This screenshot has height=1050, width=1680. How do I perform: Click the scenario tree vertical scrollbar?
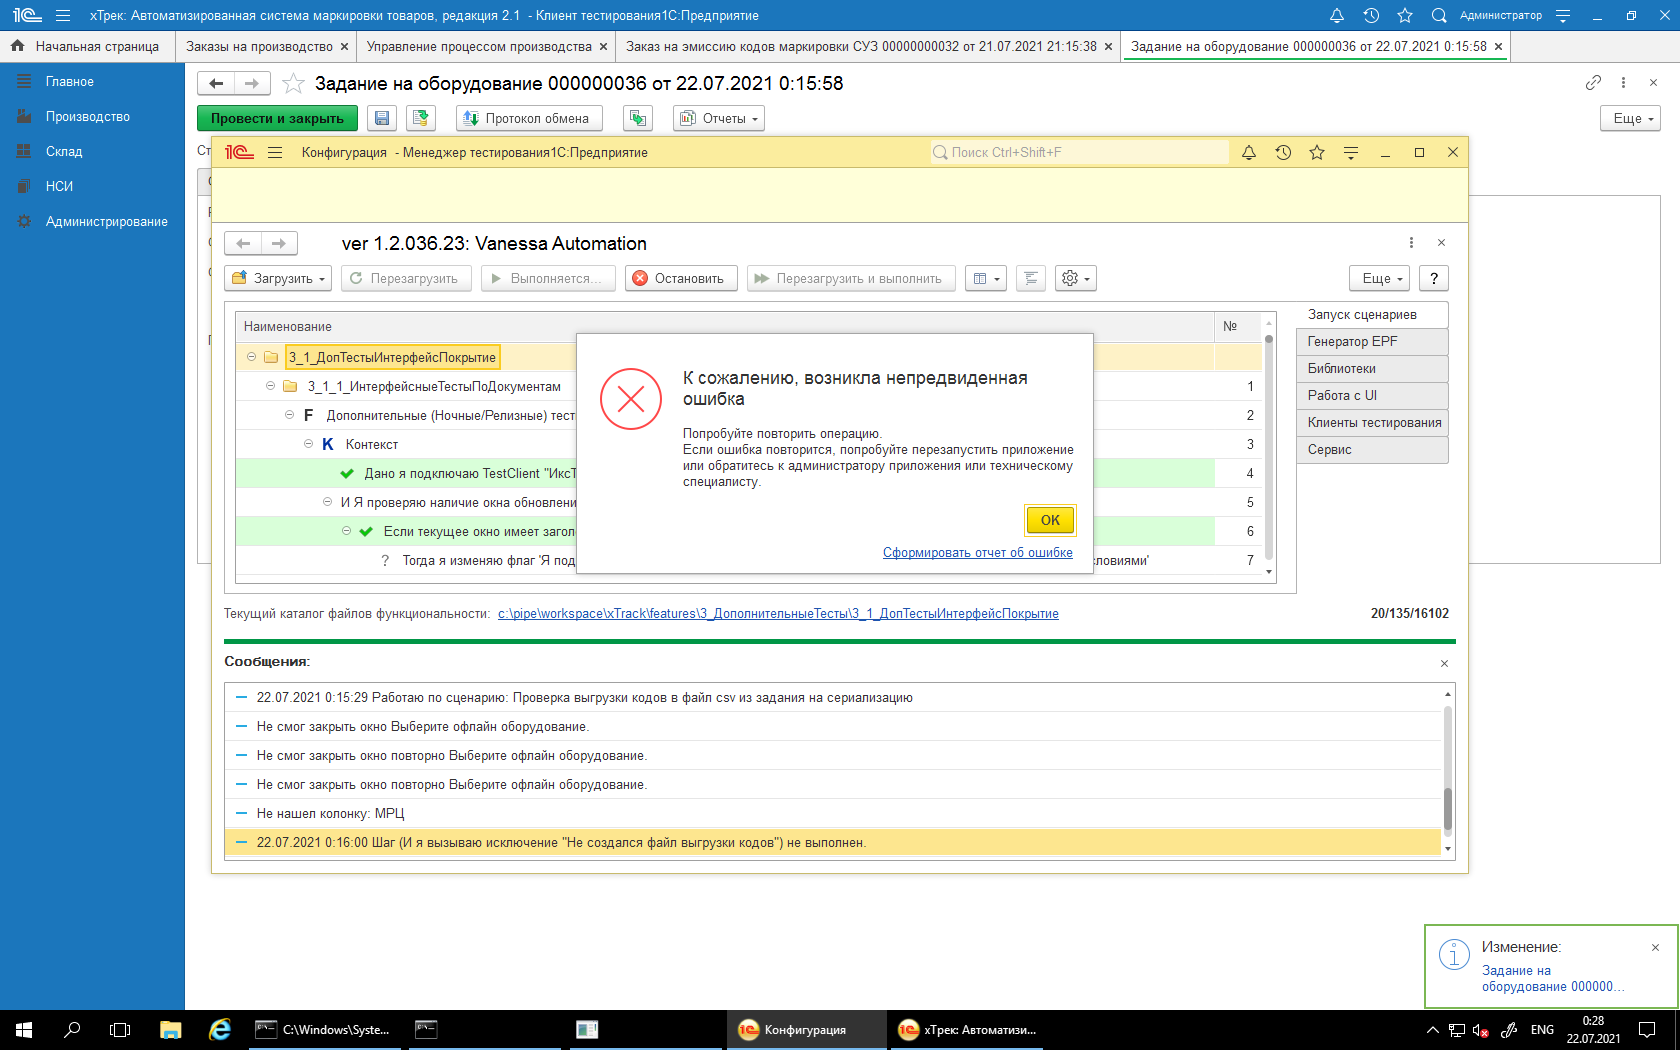[x=1269, y=447]
